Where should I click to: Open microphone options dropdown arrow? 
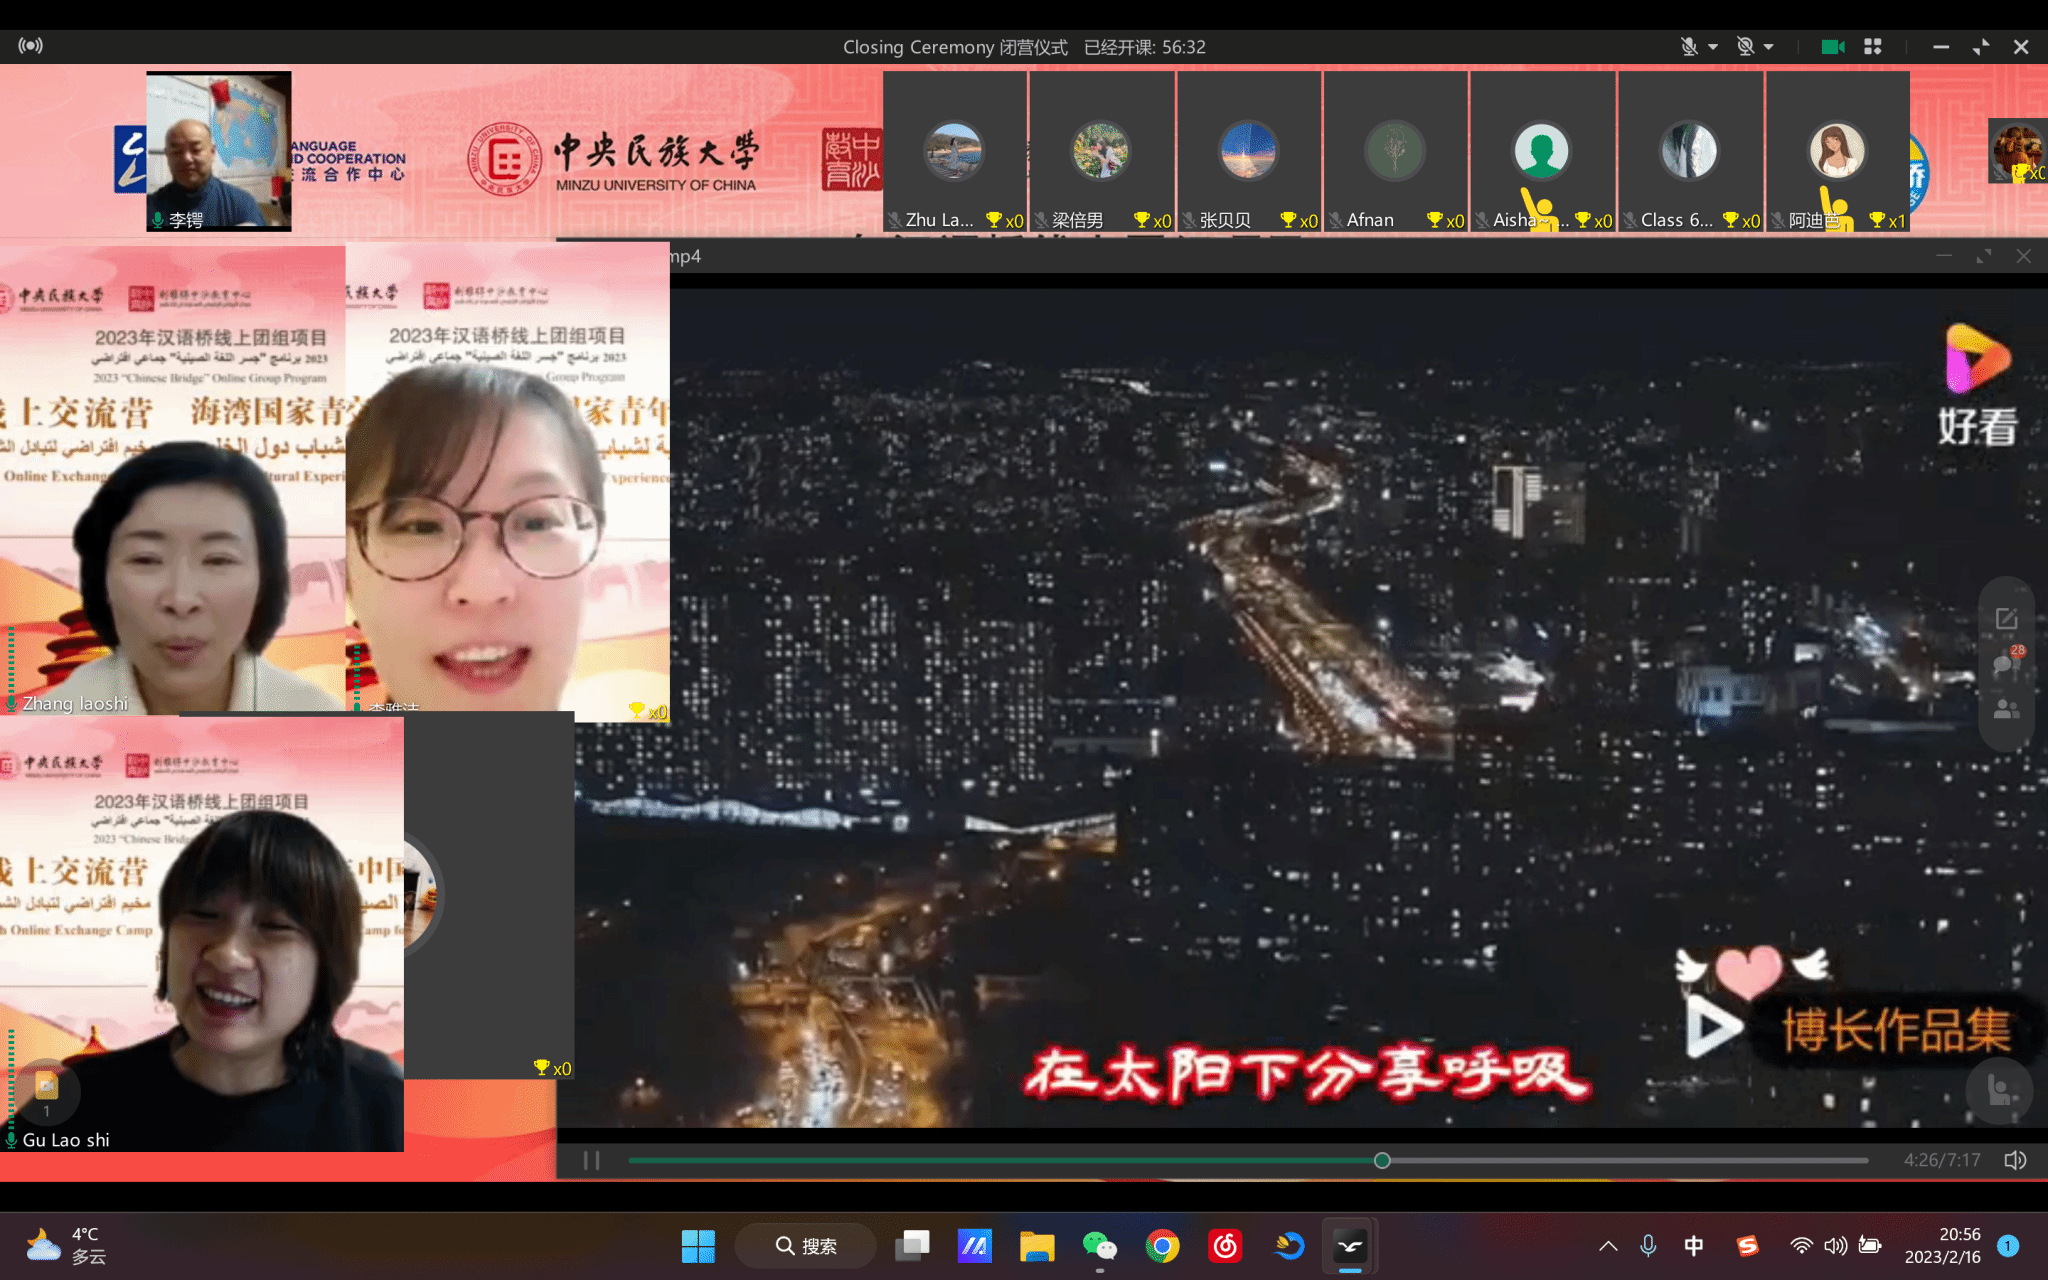click(x=1713, y=47)
